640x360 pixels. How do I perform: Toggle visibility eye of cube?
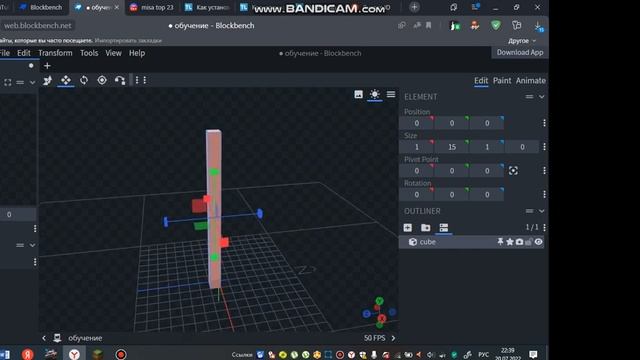click(538, 242)
